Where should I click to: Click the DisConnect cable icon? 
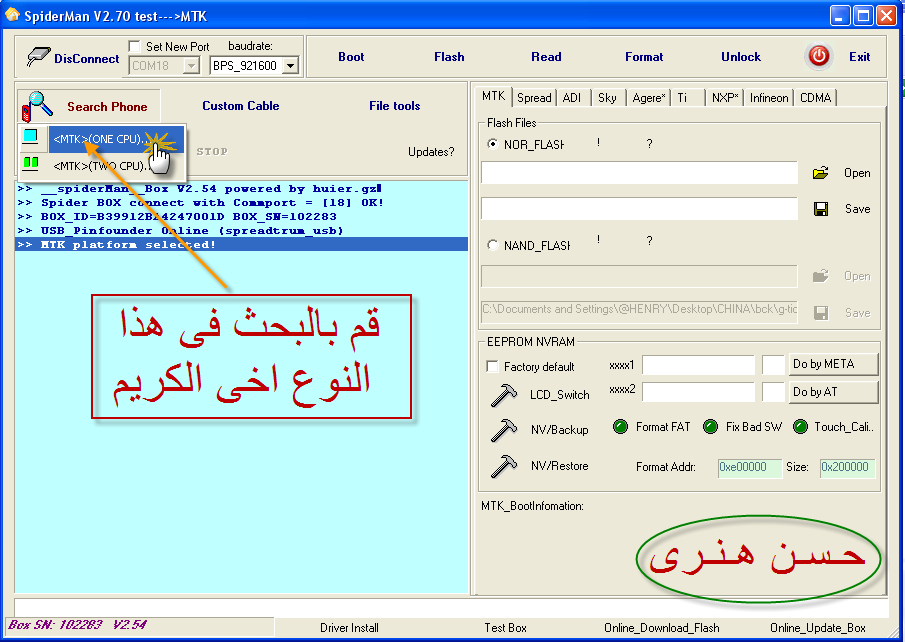coord(38,57)
